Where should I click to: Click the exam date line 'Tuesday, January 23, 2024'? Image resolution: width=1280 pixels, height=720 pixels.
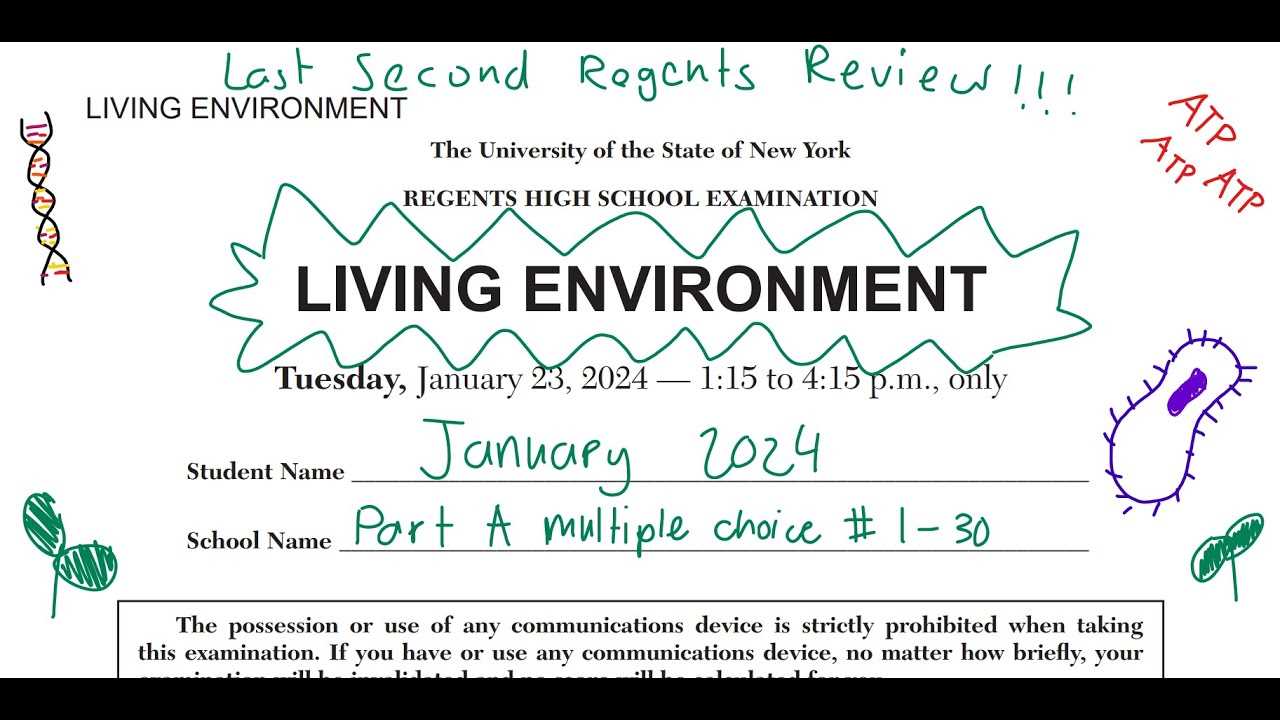click(640, 380)
